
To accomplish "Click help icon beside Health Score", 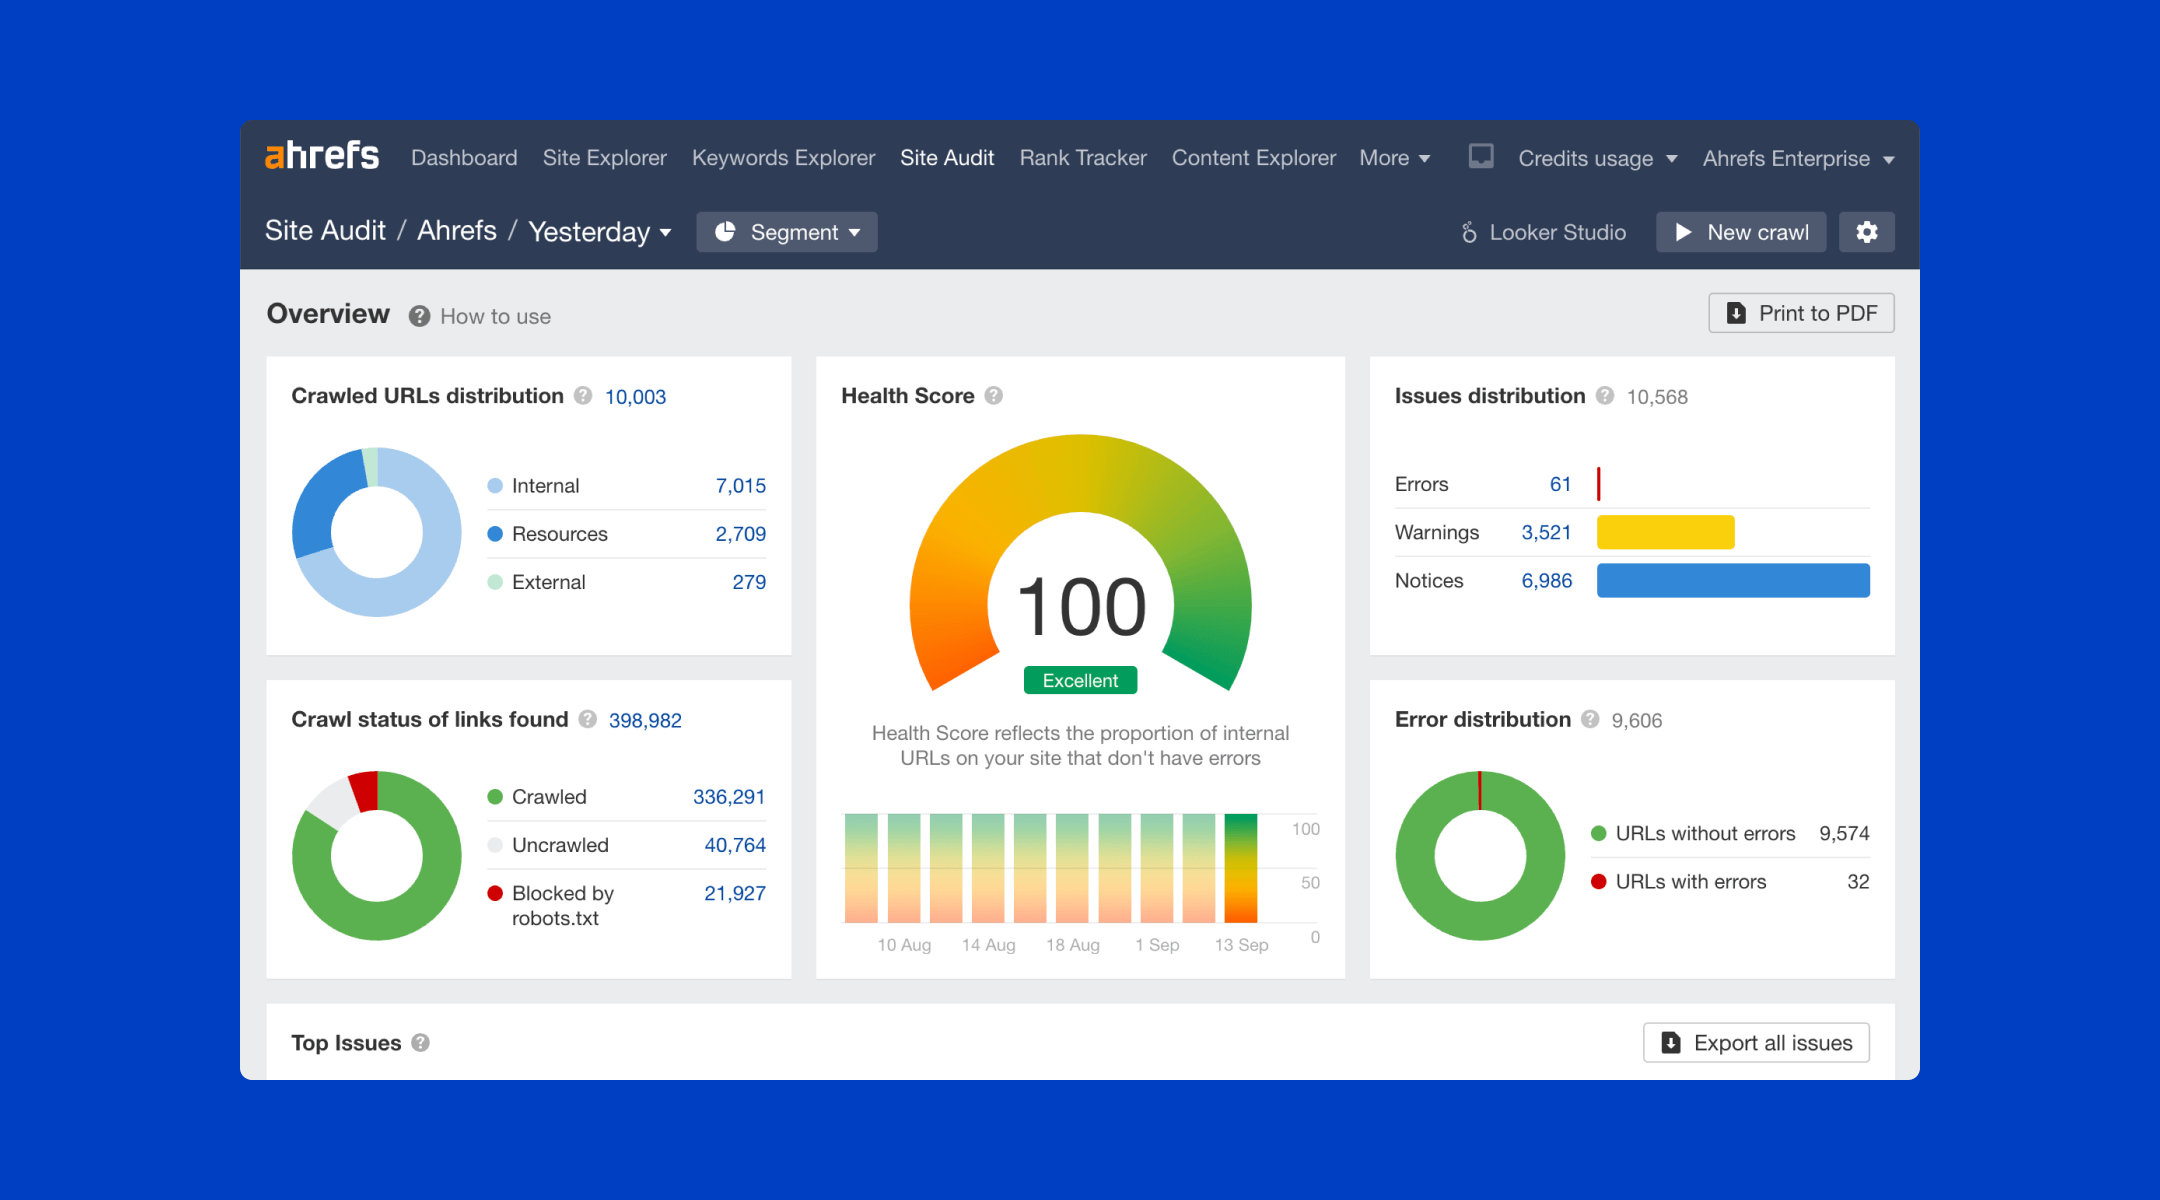I will [993, 396].
